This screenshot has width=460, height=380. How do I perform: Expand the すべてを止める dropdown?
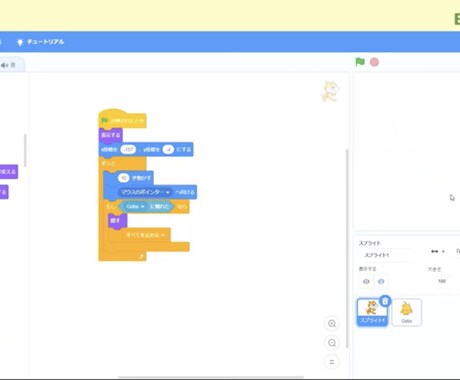145,235
